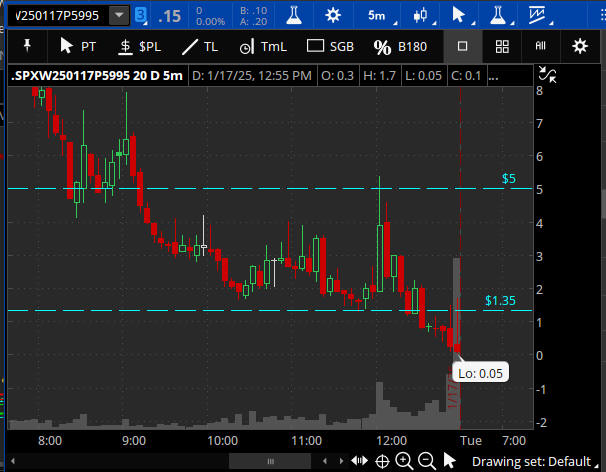Switch to four-grid drawing tools view
Viewport: 606px width, 472px height.
(502, 46)
